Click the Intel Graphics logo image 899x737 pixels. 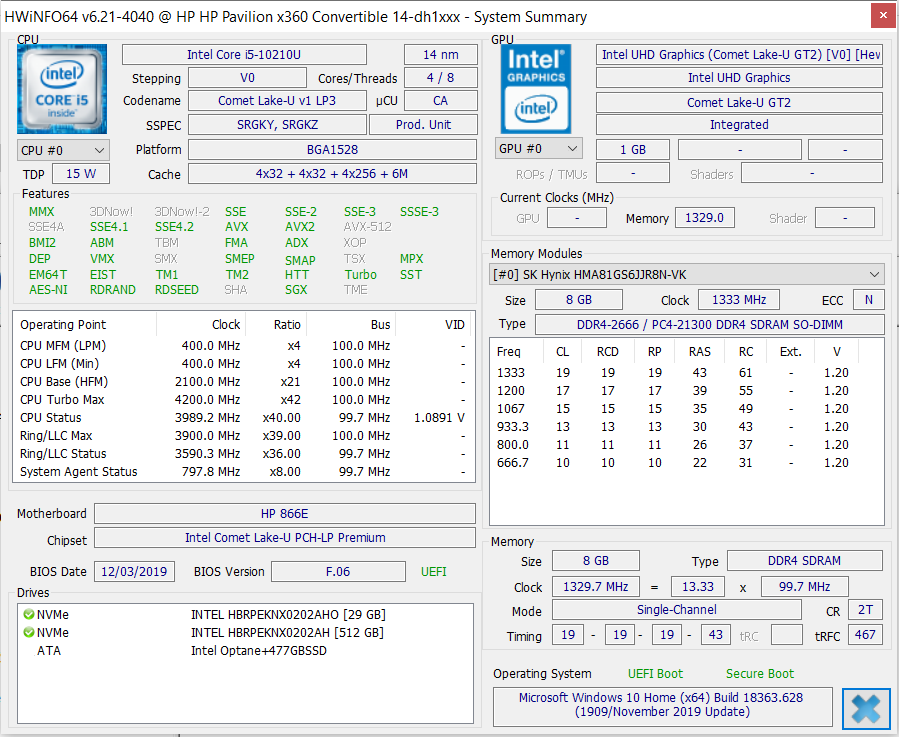click(x=536, y=89)
